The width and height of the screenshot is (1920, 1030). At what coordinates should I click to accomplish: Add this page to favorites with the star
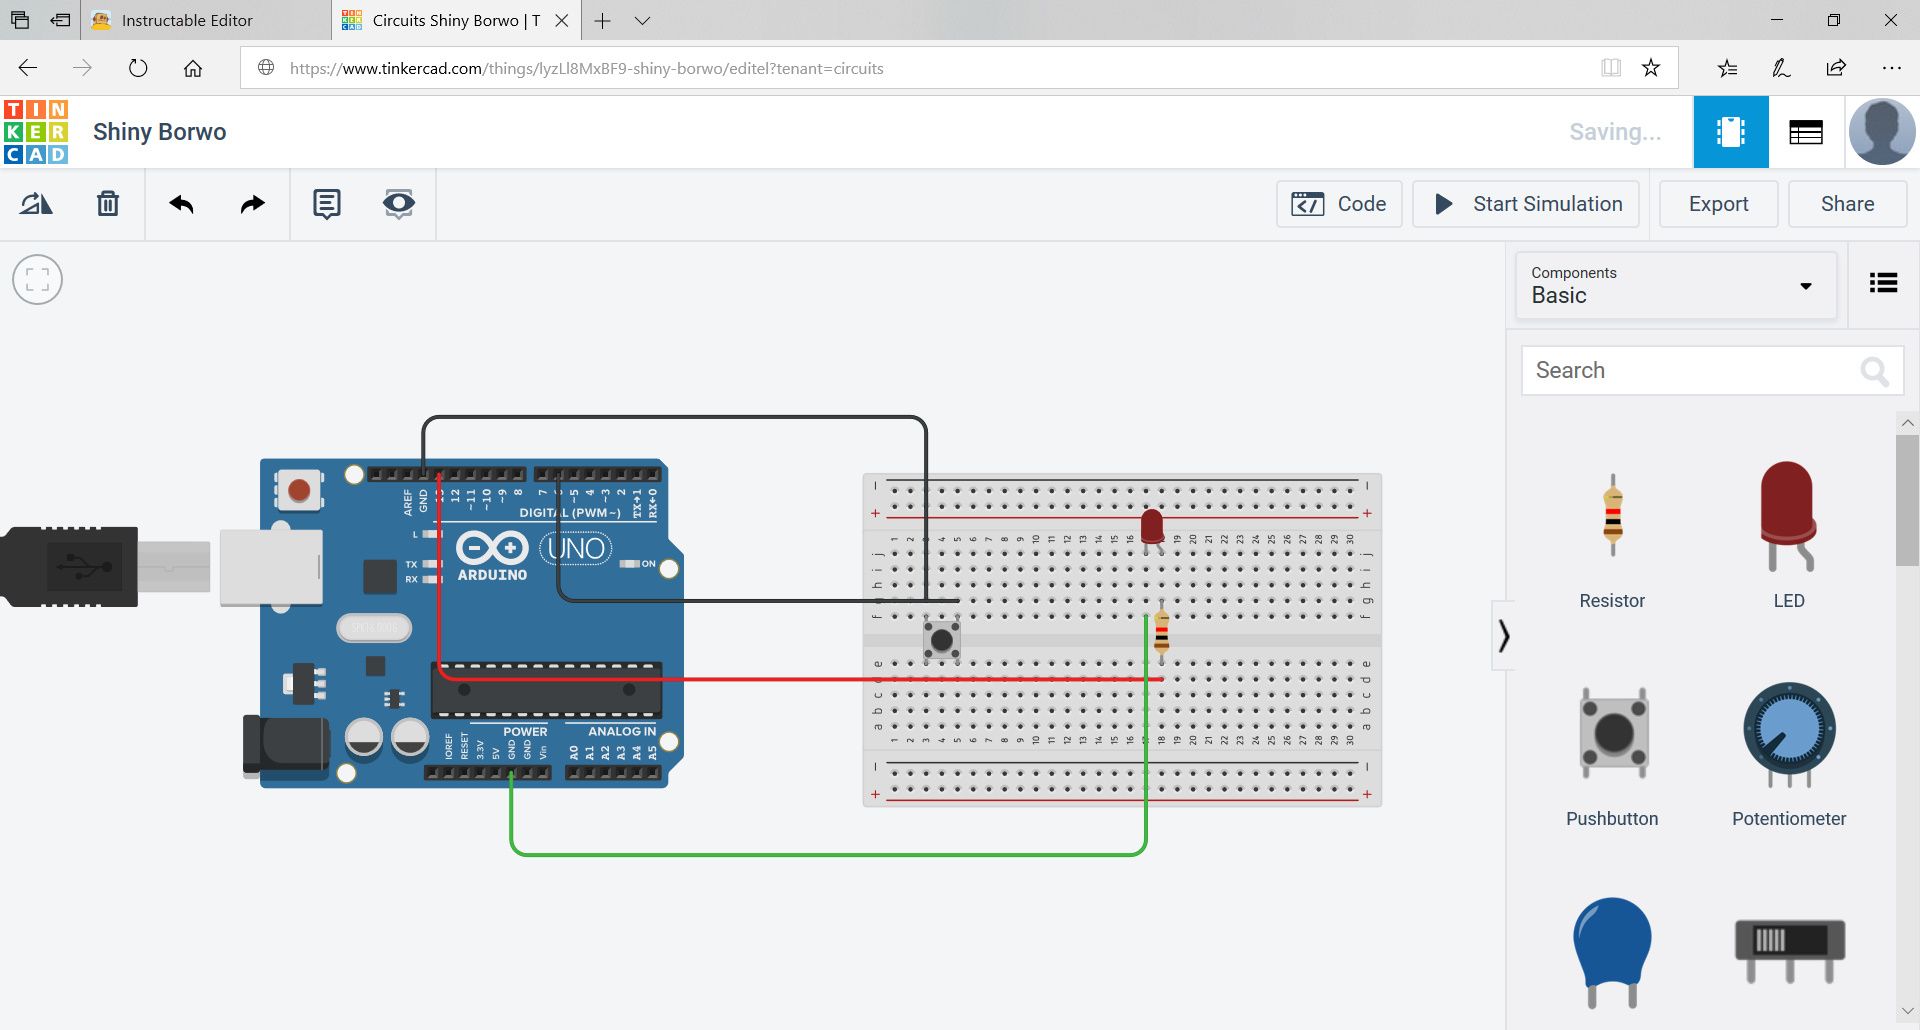[x=1652, y=67]
